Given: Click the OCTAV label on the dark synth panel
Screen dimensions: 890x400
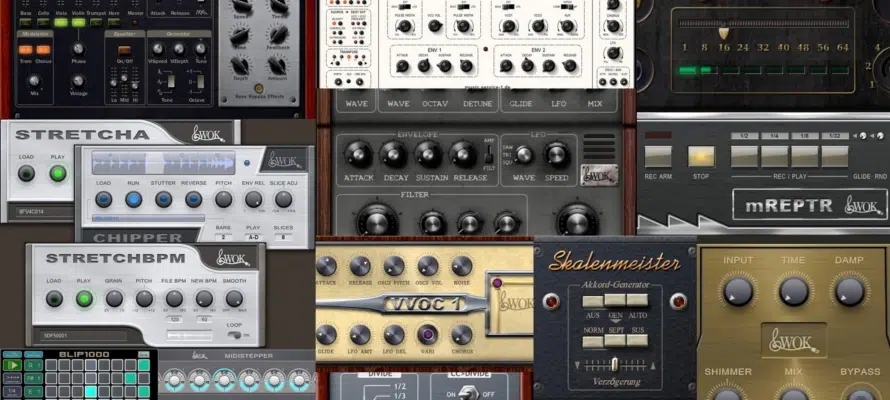Looking at the screenshot, I should click(433, 104).
